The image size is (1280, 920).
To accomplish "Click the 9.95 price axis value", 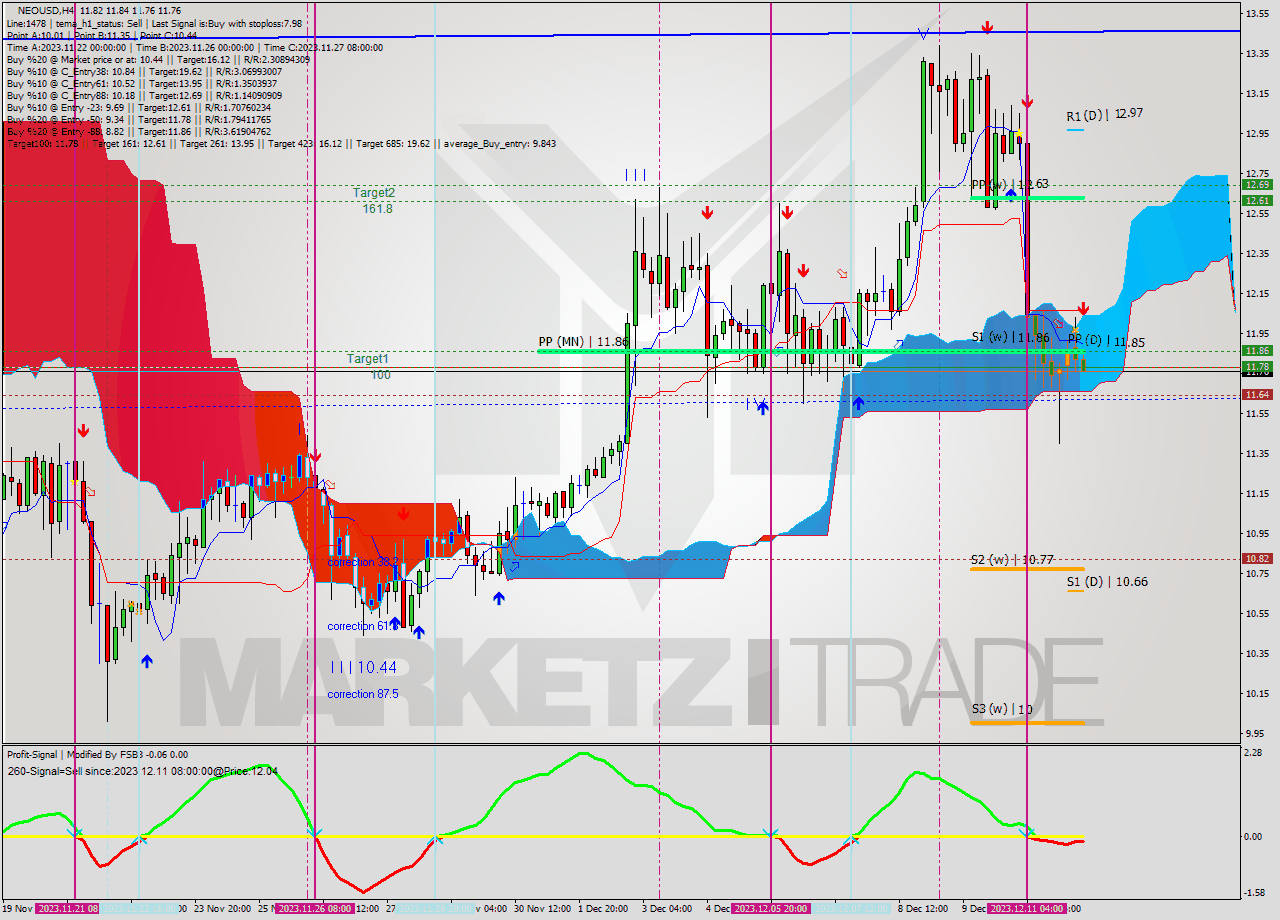I will [x=1257, y=733].
